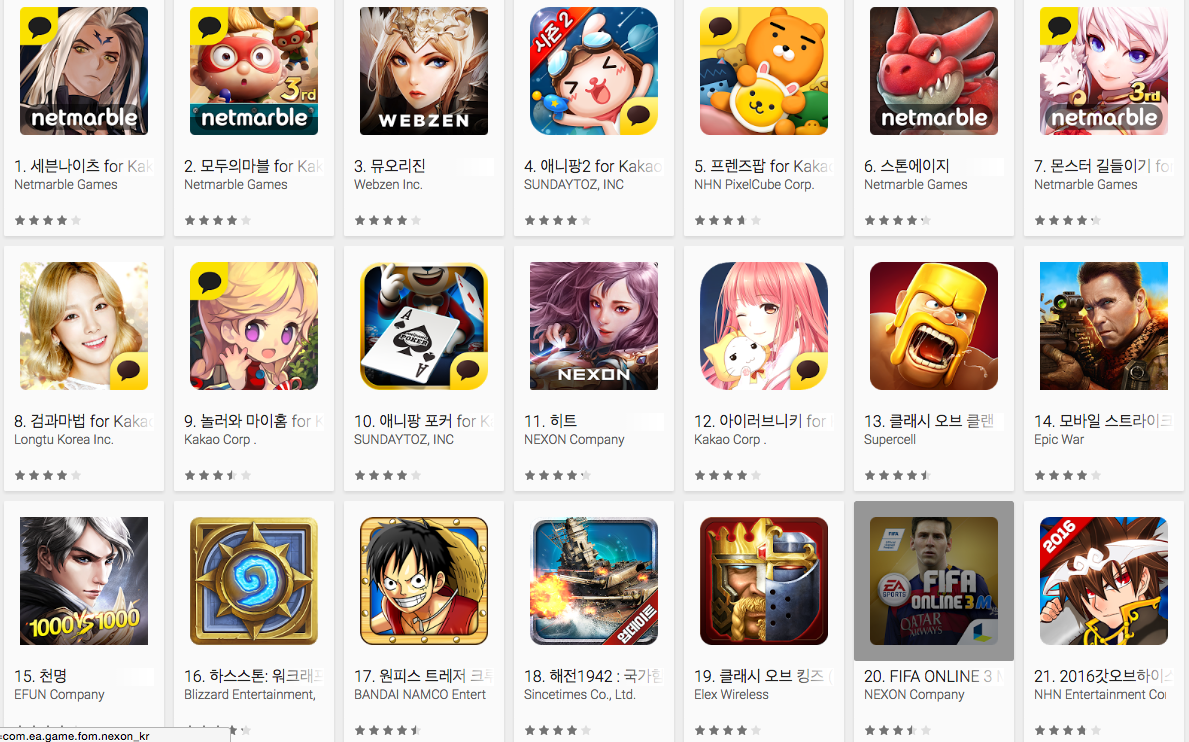This screenshot has width=1189, height=742.
Task: Open the Clash of Clans app icon
Action: 933,326
